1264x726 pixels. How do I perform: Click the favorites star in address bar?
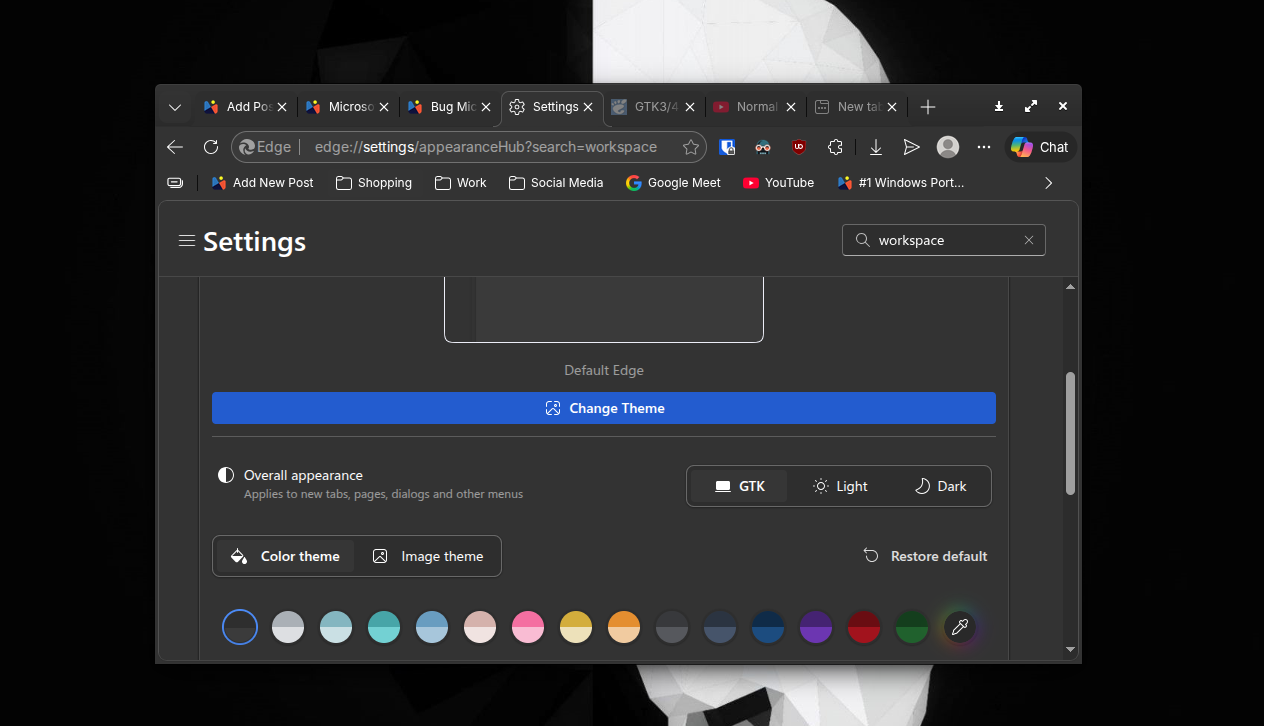pos(691,147)
